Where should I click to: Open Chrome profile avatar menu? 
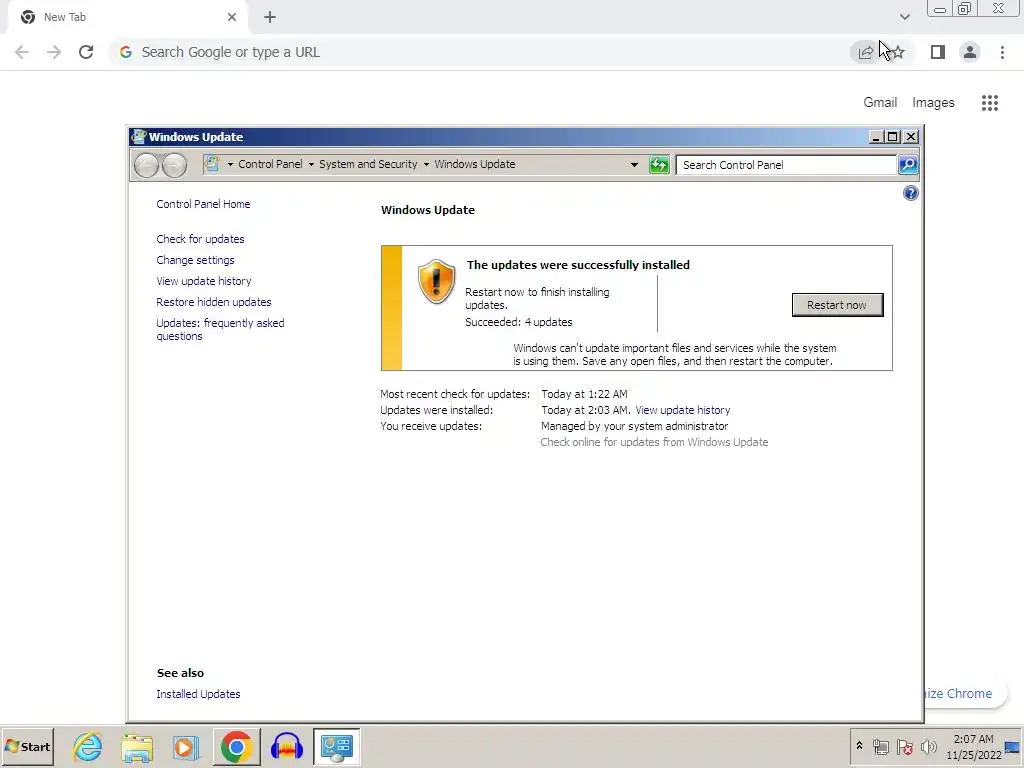pyautogui.click(x=970, y=52)
